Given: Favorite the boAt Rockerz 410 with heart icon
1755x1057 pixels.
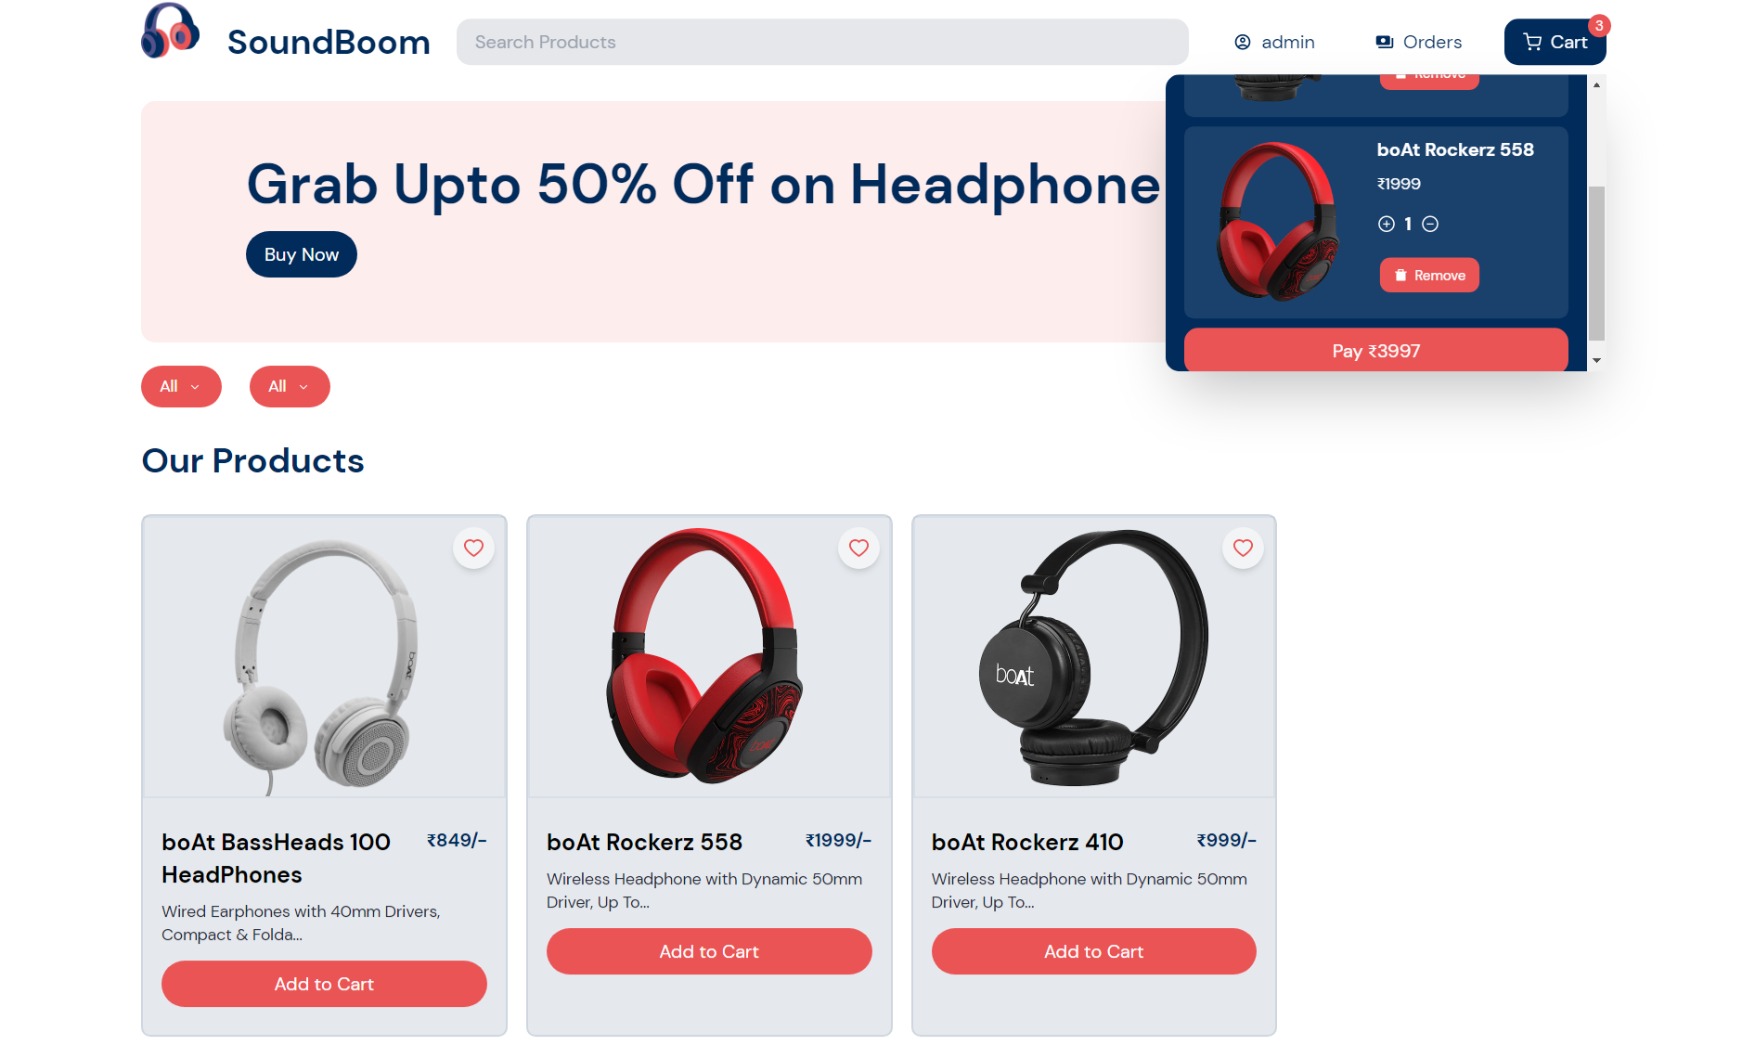Looking at the screenshot, I should pyautogui.click(x=1243, y=548).
